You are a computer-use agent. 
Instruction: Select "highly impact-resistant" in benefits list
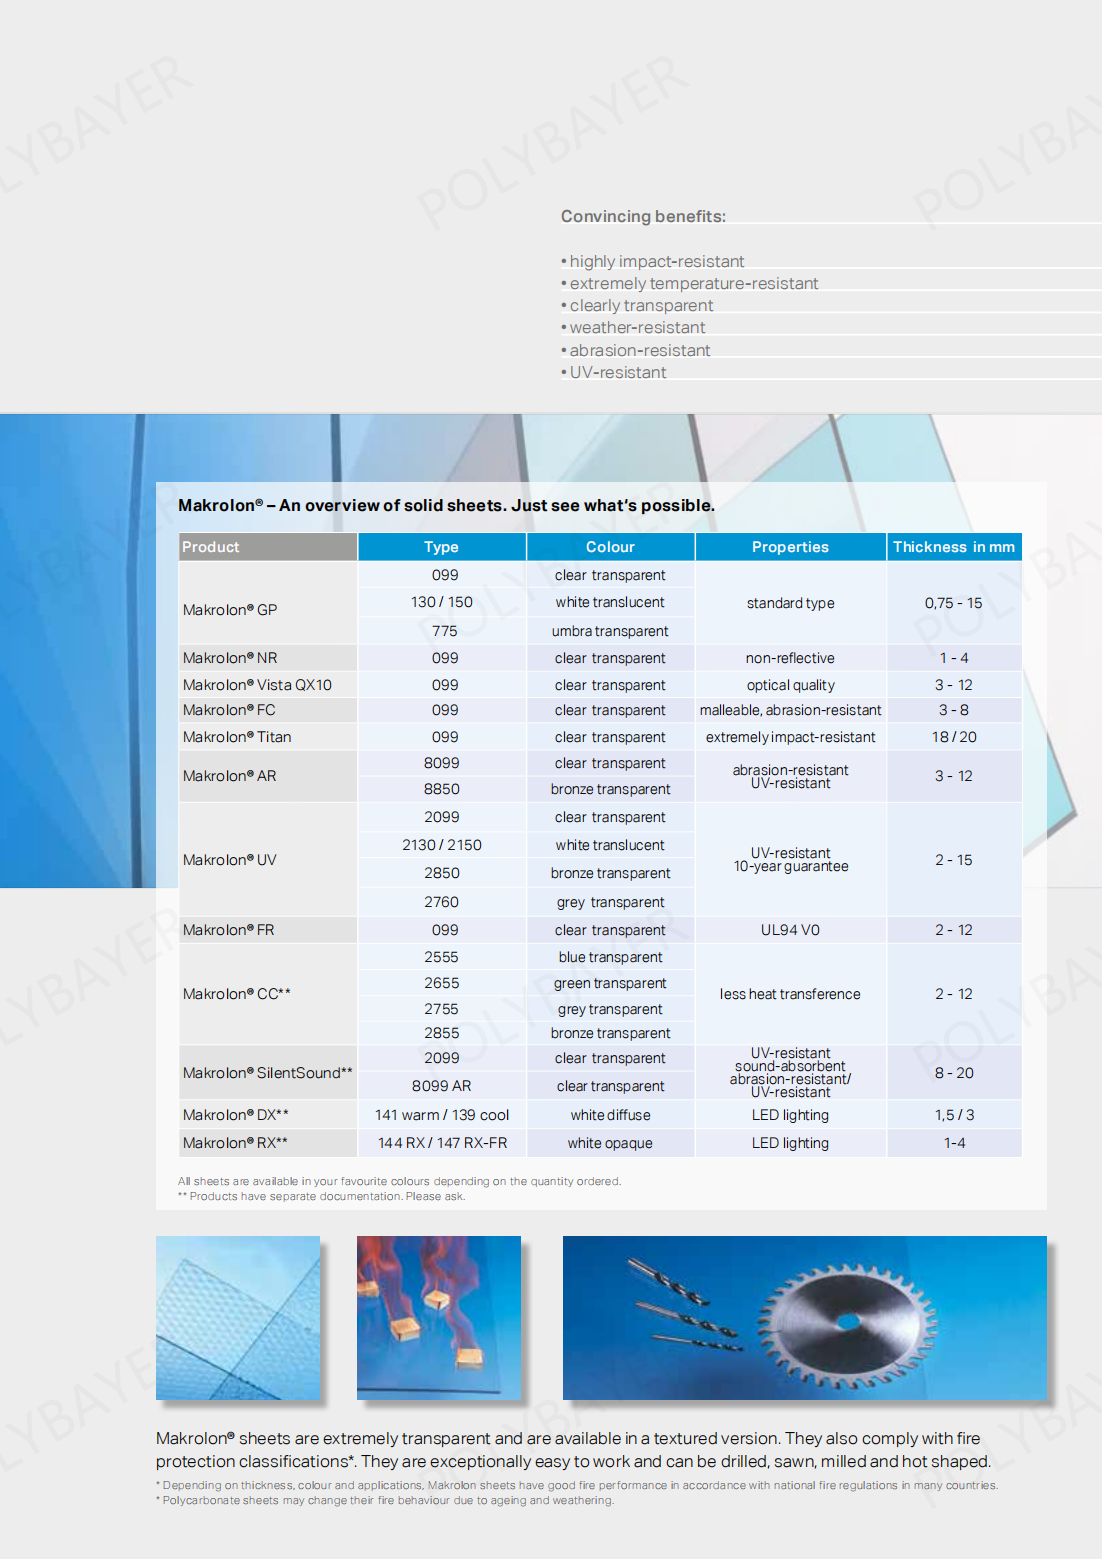tap(656, 261)
